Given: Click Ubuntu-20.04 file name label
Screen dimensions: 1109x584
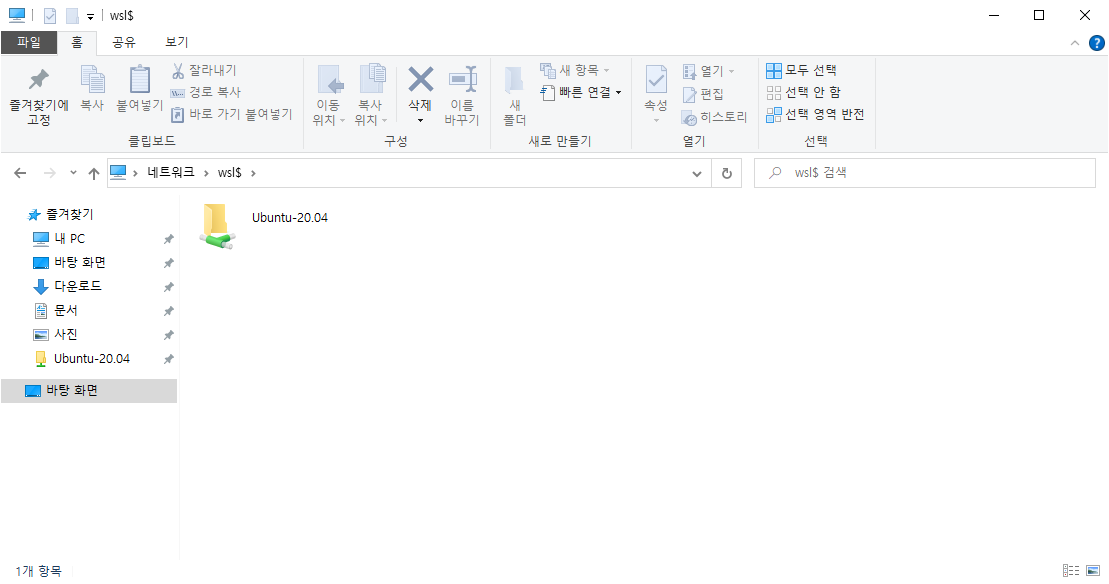Looking at the screenshot, I should point(290,218).
